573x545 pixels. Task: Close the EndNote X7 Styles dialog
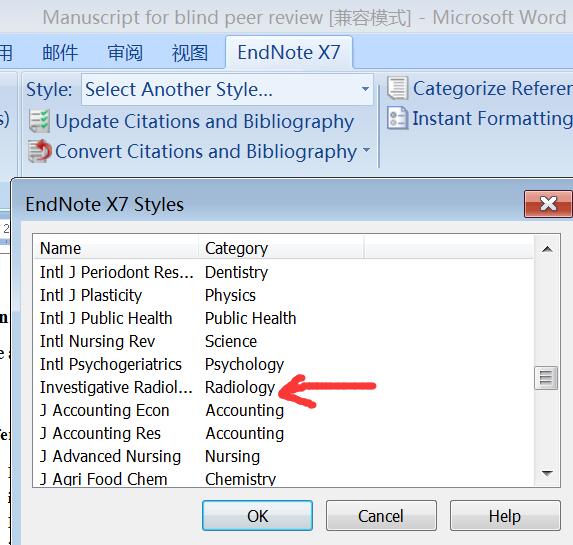click(548, 204)
